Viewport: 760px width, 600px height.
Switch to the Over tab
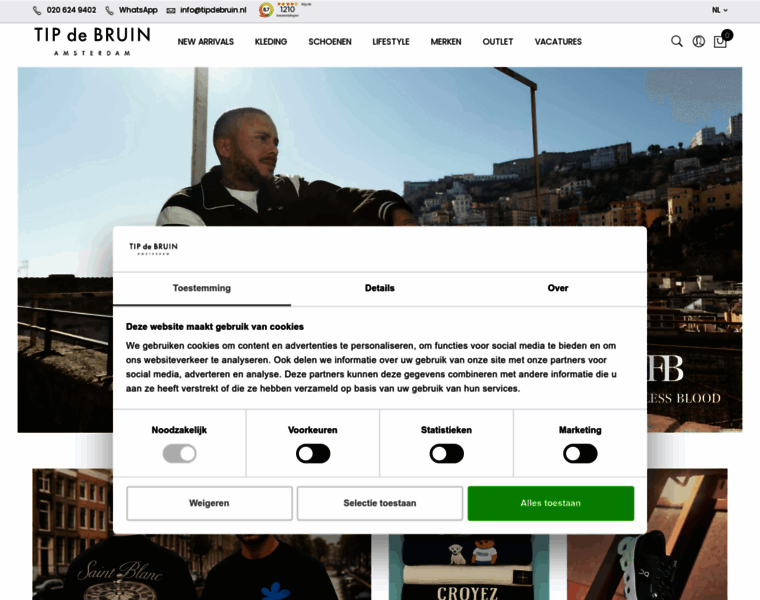point(558,288)
